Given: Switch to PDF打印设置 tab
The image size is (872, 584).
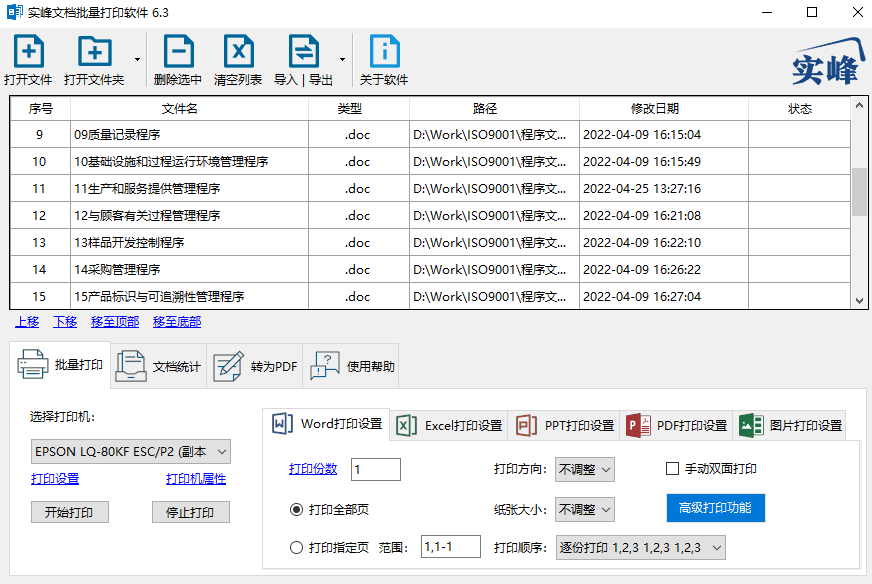Looking at the screenshot, I should pos(676,426).
